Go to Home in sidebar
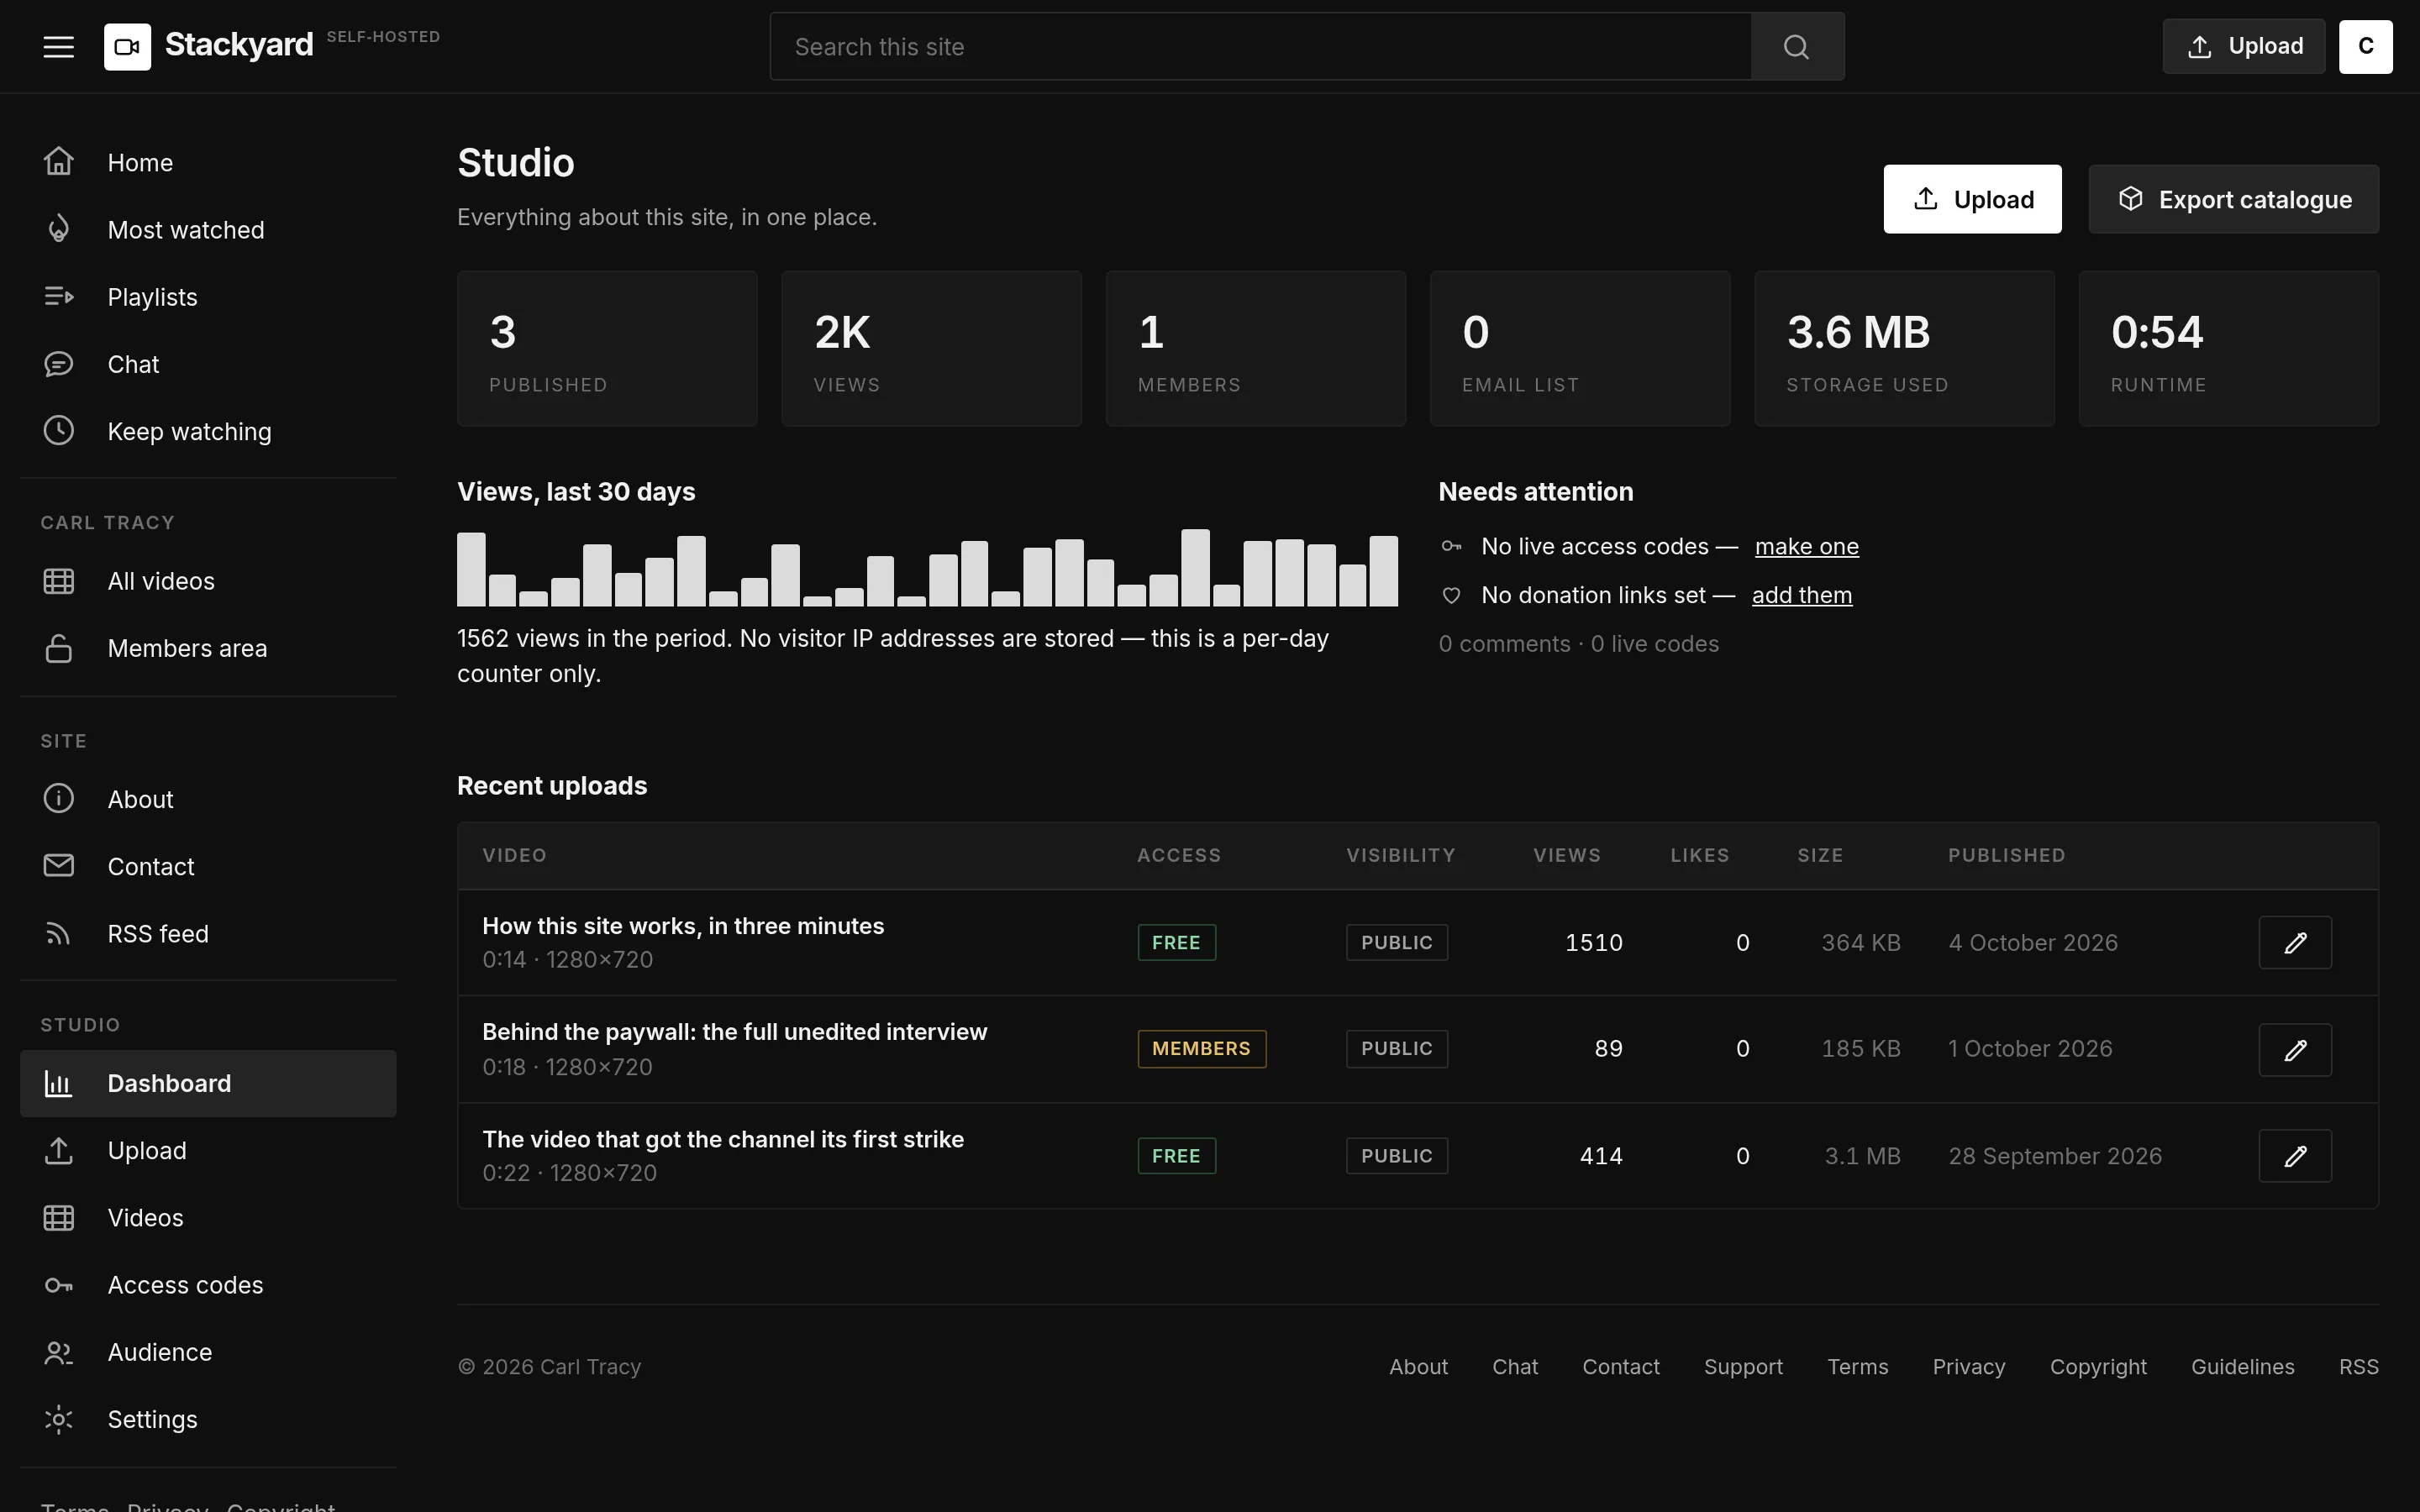Screen dimensions: 2420x1512 [x=208, y=162]
